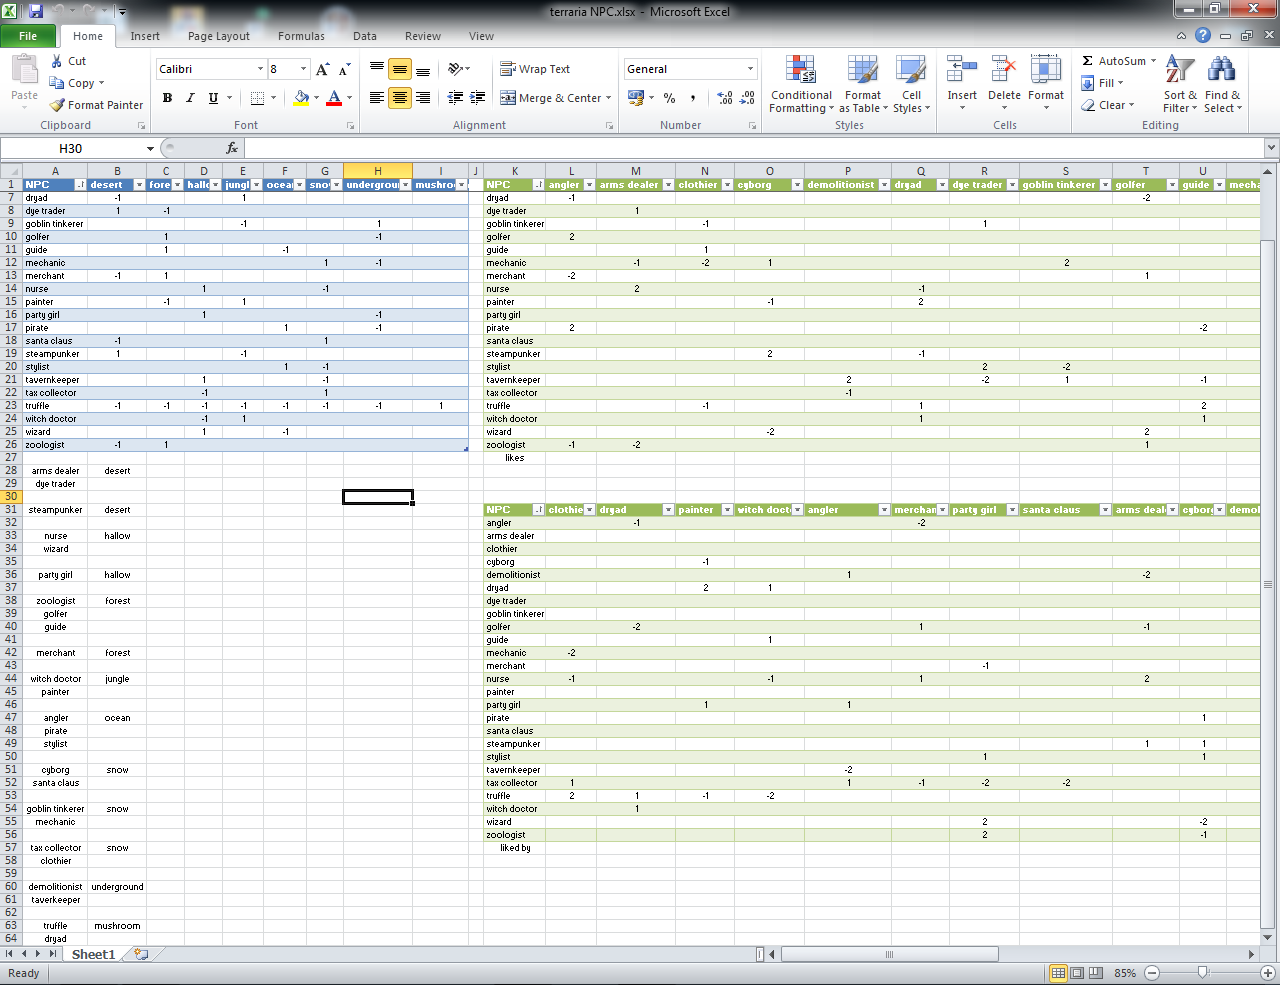Apply Percent Style

coord(669,98)
